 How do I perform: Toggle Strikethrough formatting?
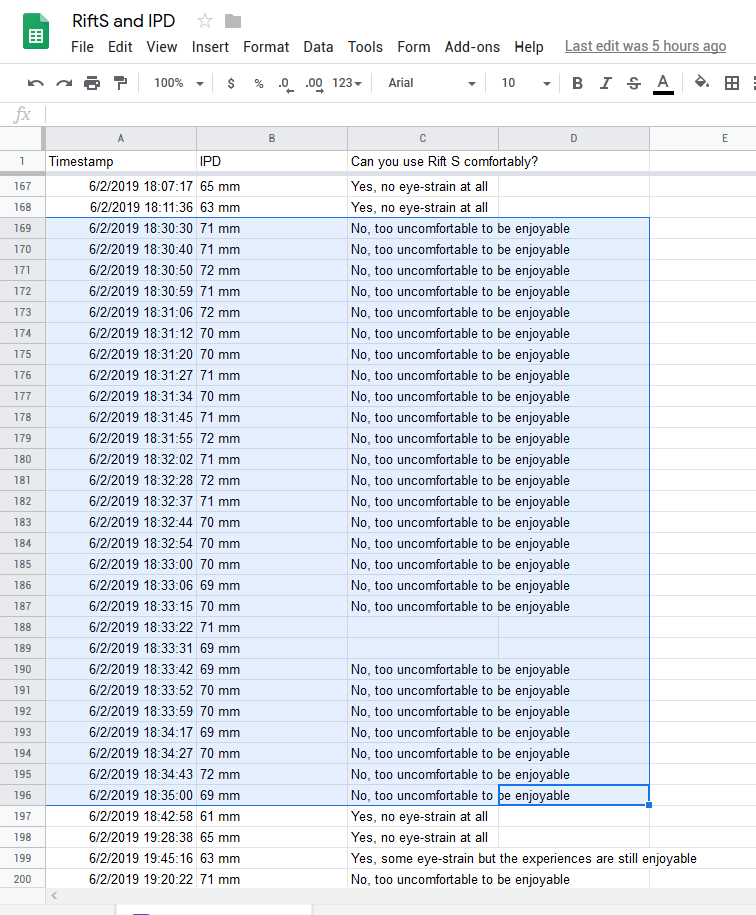tap(634, 83)
